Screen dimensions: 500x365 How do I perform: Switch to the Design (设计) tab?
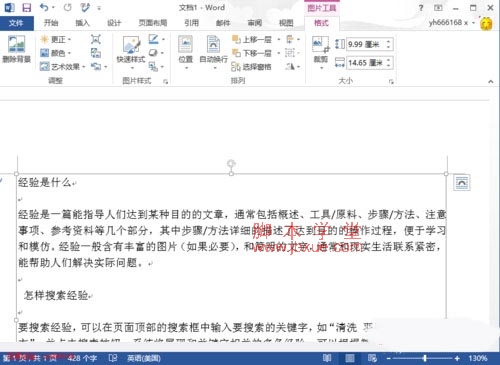tap(114, 23)
